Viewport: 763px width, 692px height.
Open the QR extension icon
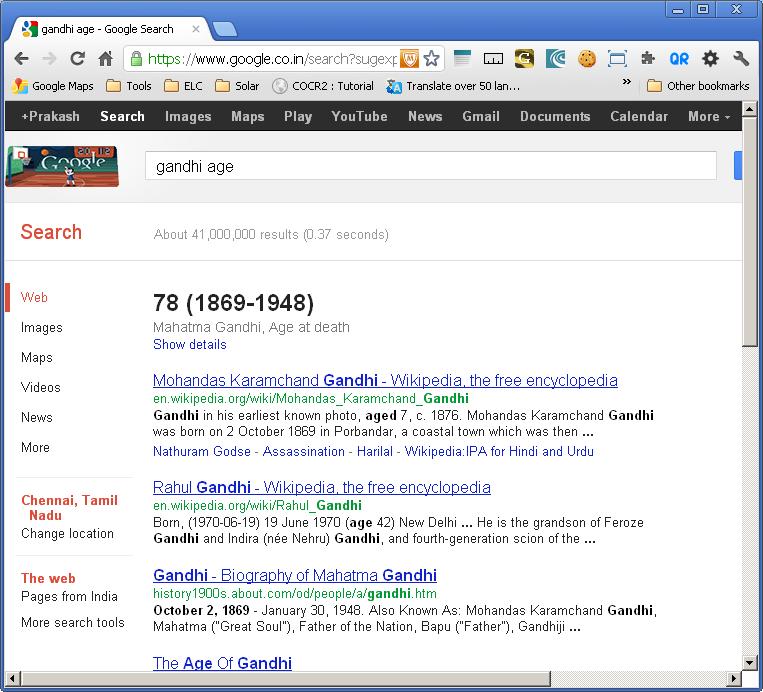(679, 59)
